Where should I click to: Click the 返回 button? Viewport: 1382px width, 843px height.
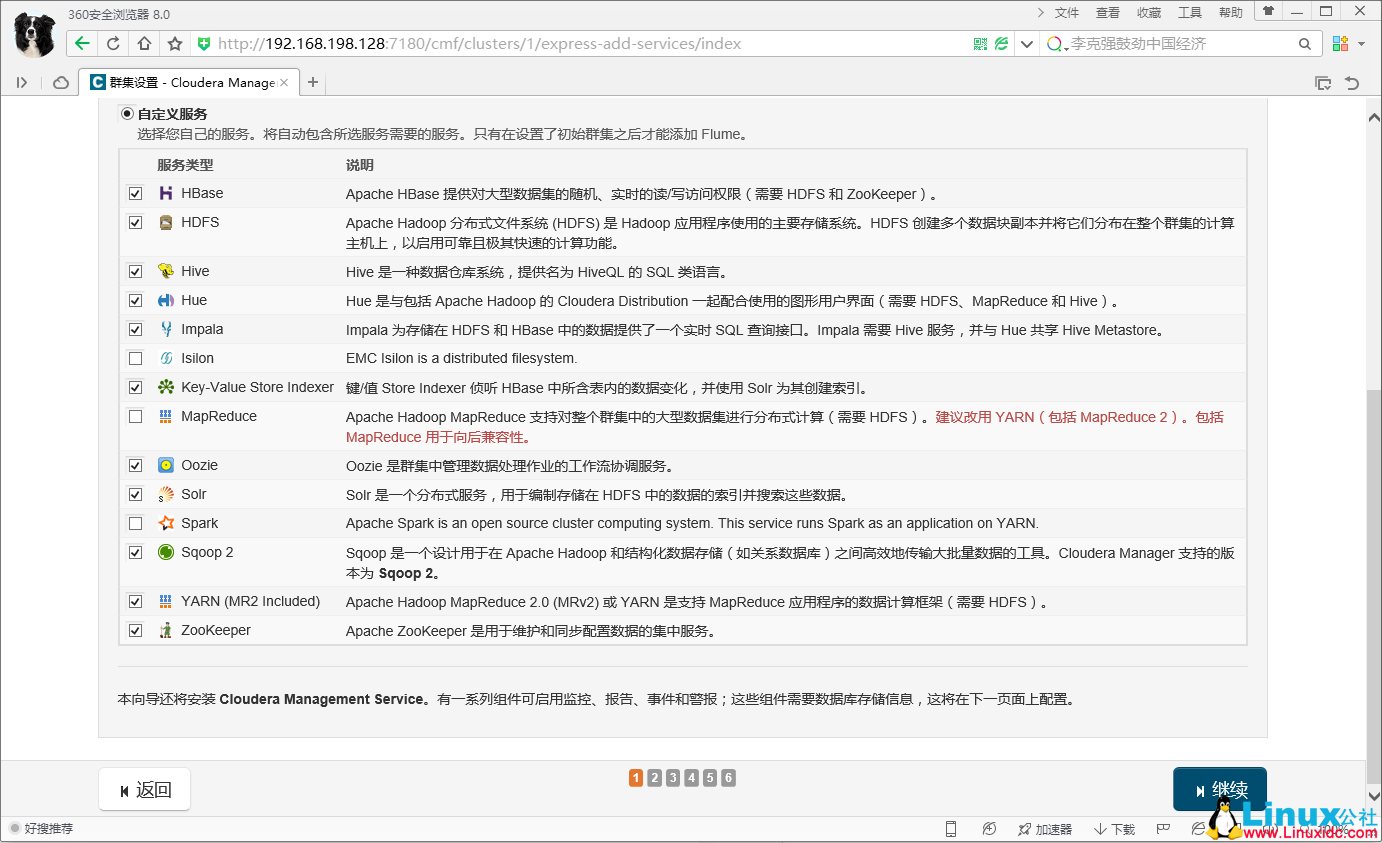[144, 789]
